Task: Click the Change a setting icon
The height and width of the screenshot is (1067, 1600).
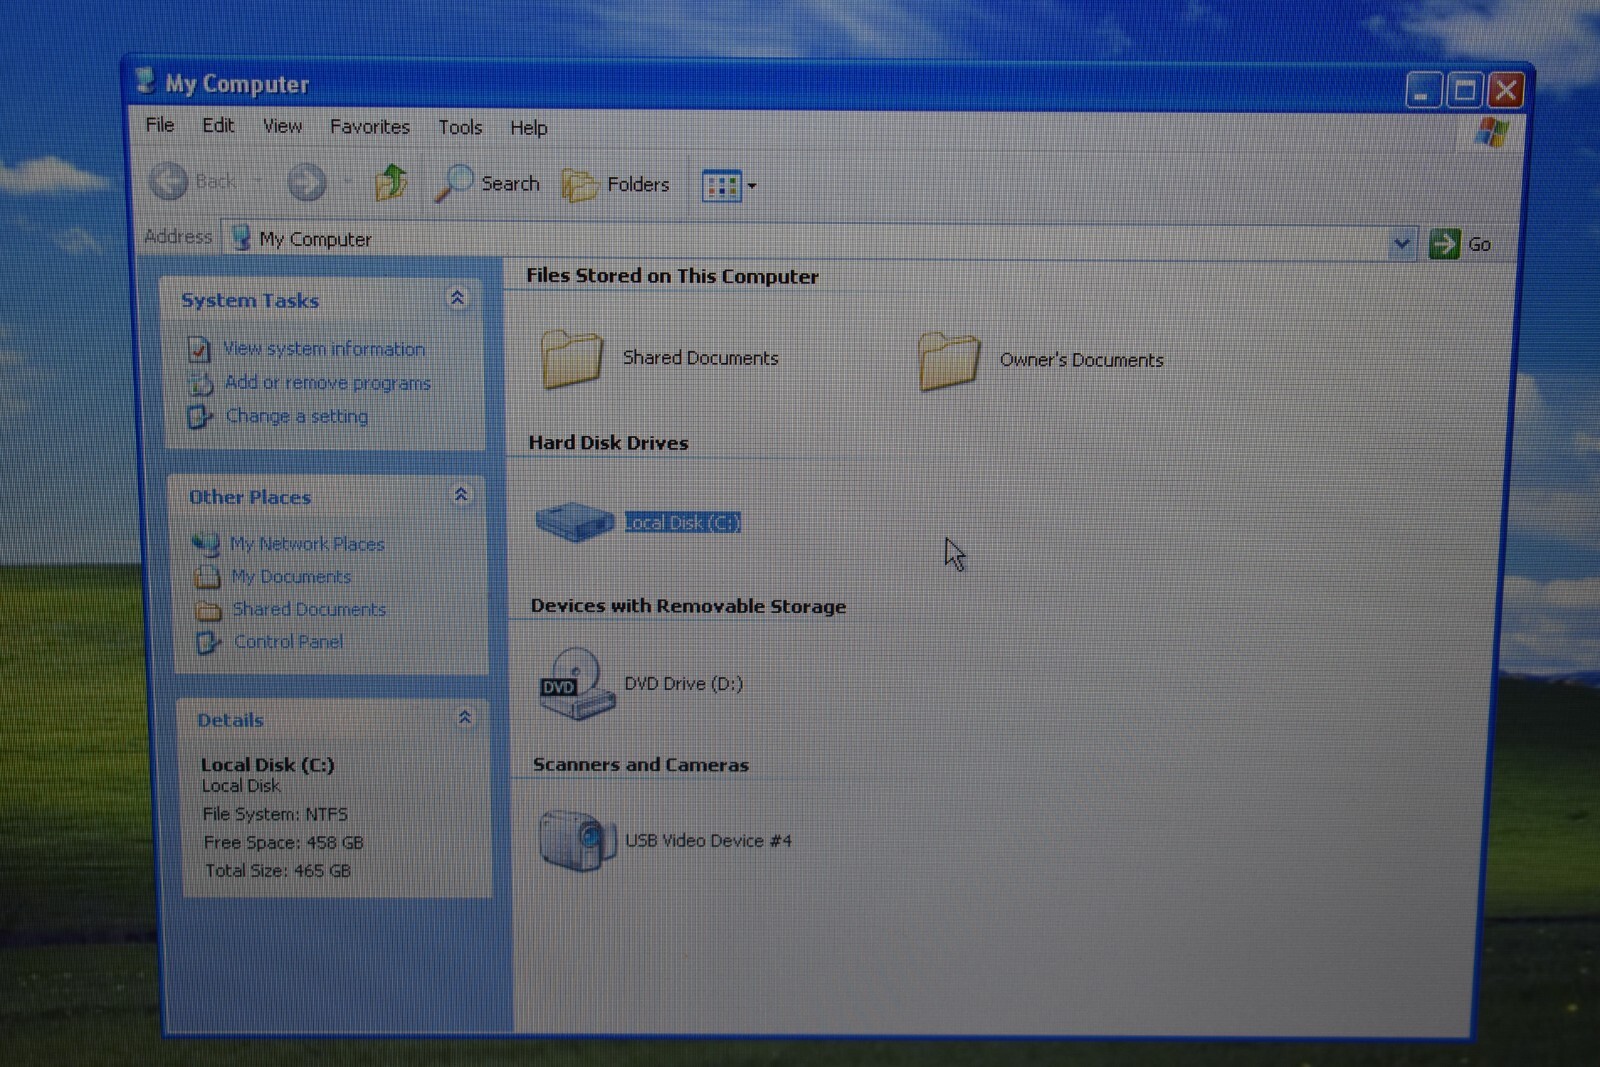Action: 200,416
